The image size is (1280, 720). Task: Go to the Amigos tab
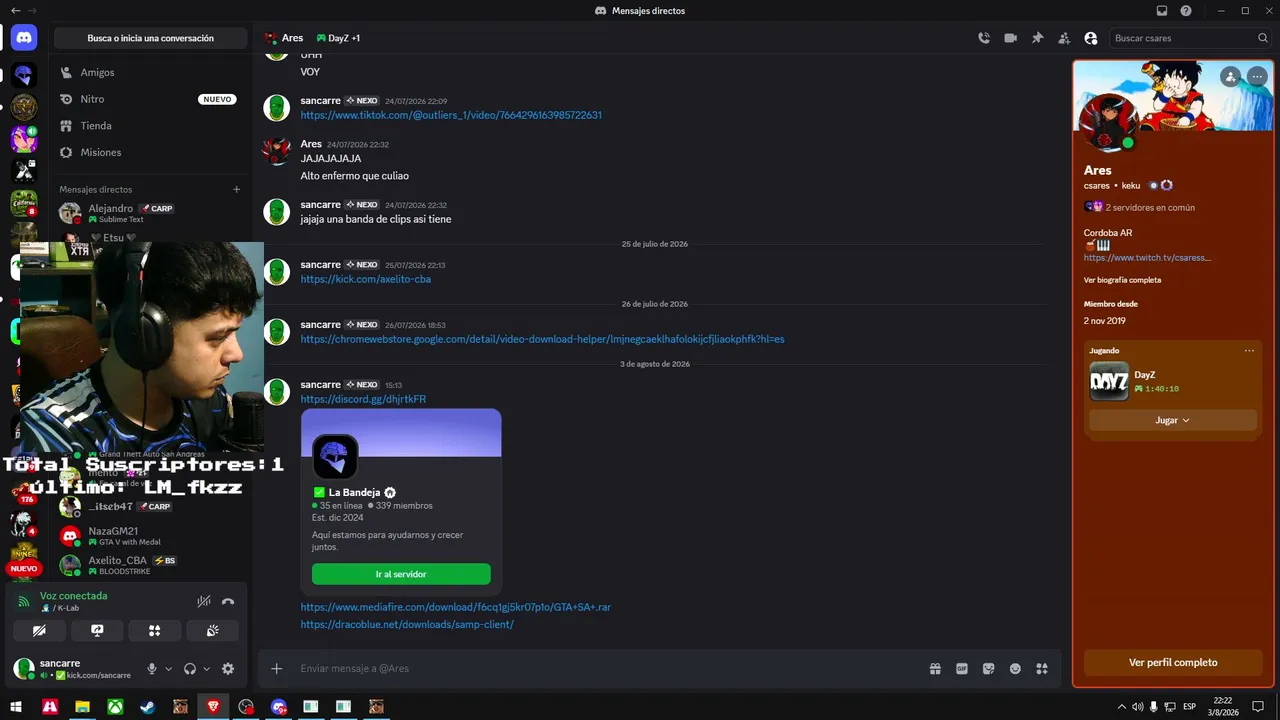[x=150, y=72]
